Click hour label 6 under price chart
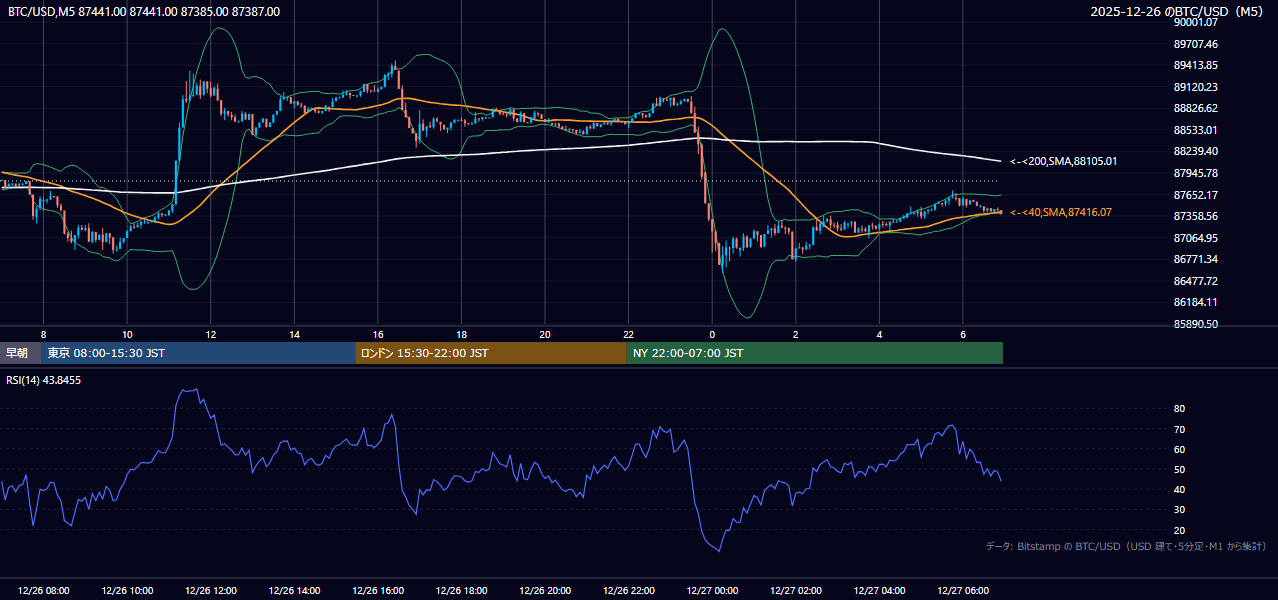Screen dimensions: 1278x600 pos(962,334)
